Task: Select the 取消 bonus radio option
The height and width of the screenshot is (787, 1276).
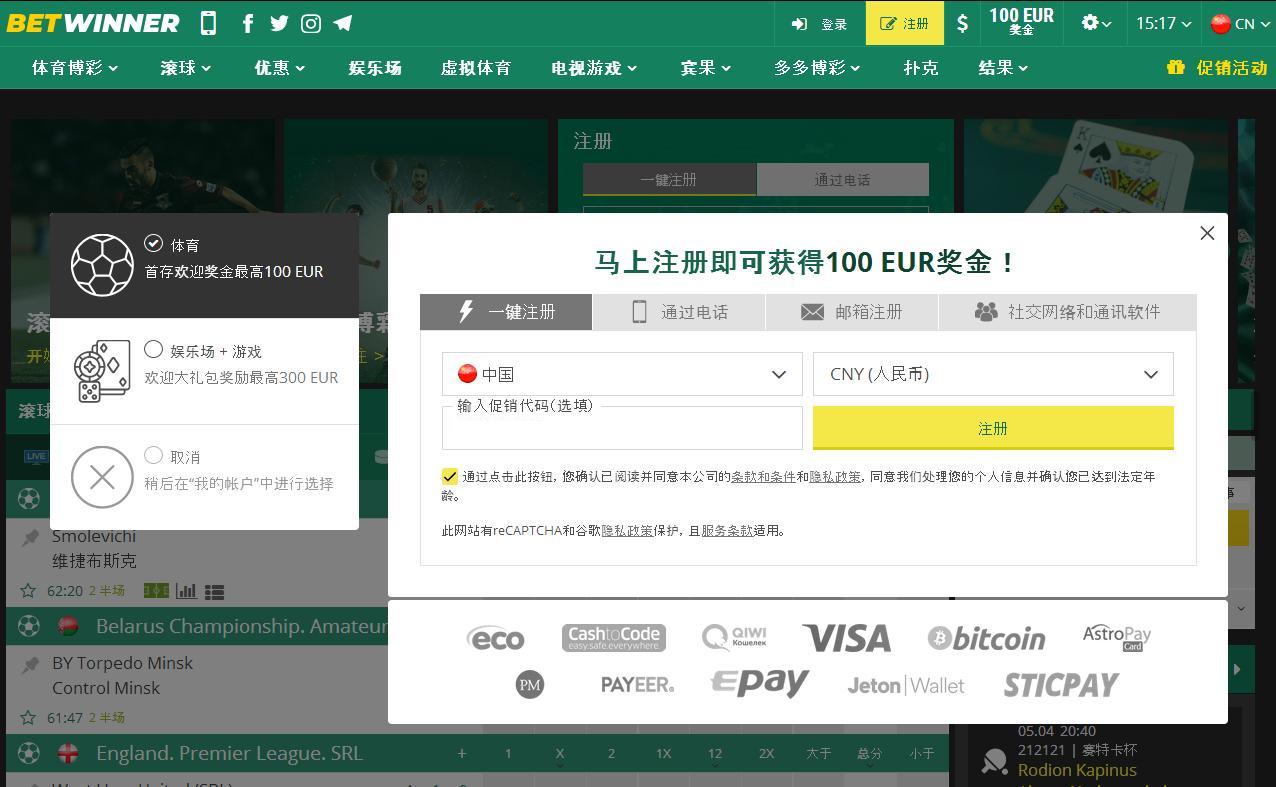Action: pyautogui.click(x=153, y=455)
